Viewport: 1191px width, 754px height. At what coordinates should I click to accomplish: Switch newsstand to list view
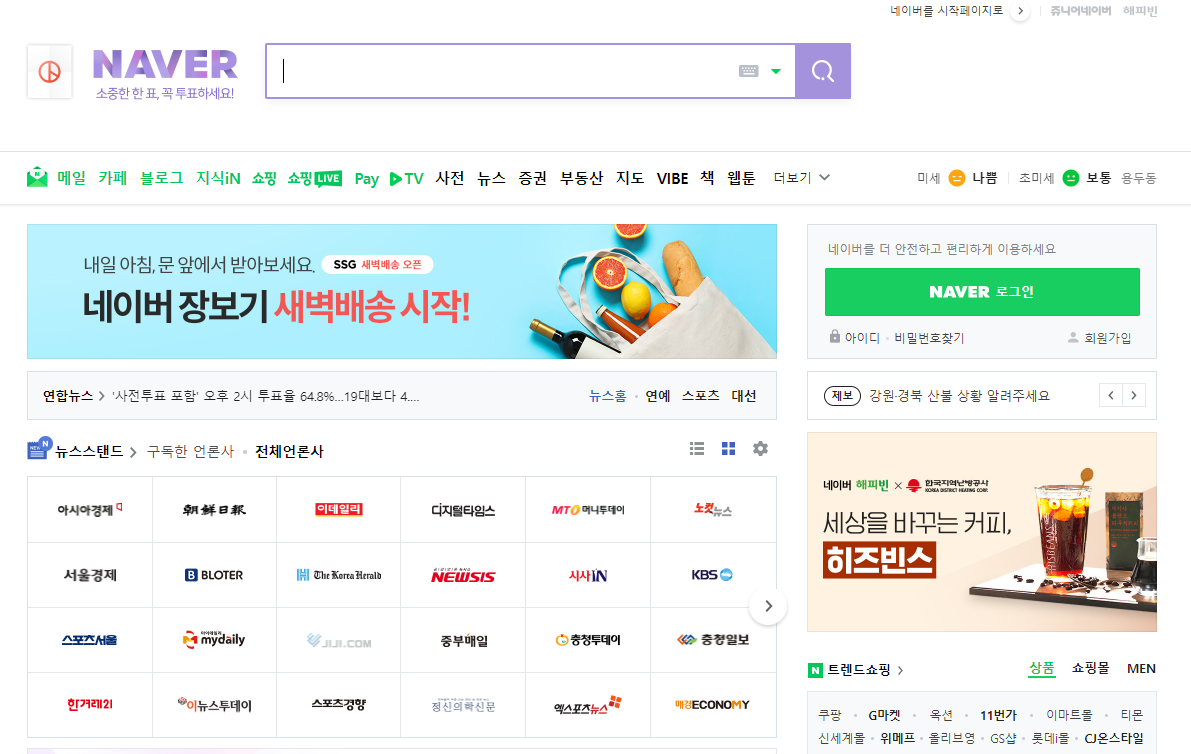click(697, 449)
